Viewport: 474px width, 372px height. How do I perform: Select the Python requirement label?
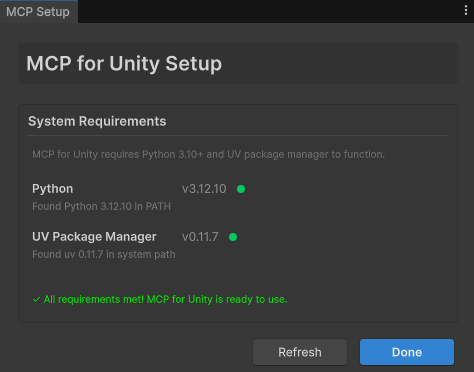click(53, 189)
